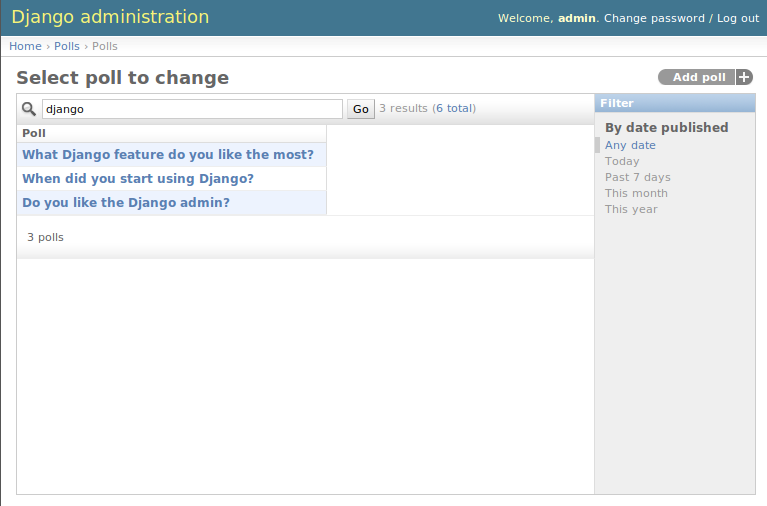Select the 'Any date' filter
Screen dimensions: 767x506
click(x=630, y=145)
